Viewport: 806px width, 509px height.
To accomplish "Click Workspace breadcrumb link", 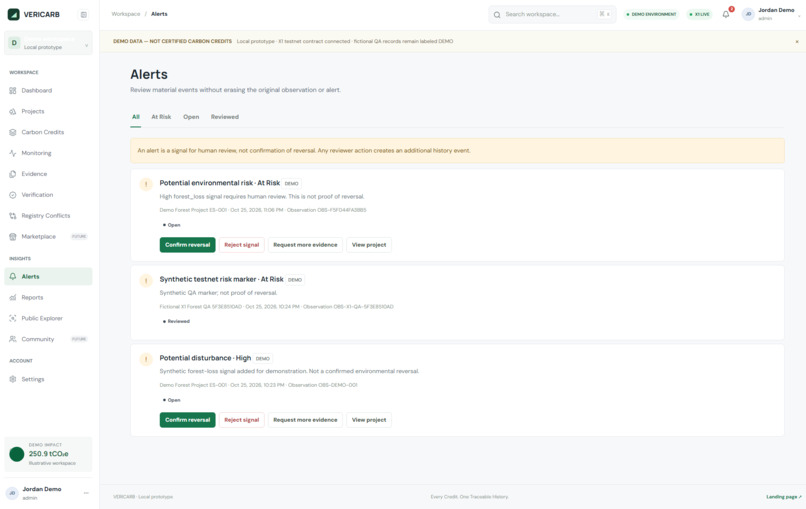I will click(126, 14).
